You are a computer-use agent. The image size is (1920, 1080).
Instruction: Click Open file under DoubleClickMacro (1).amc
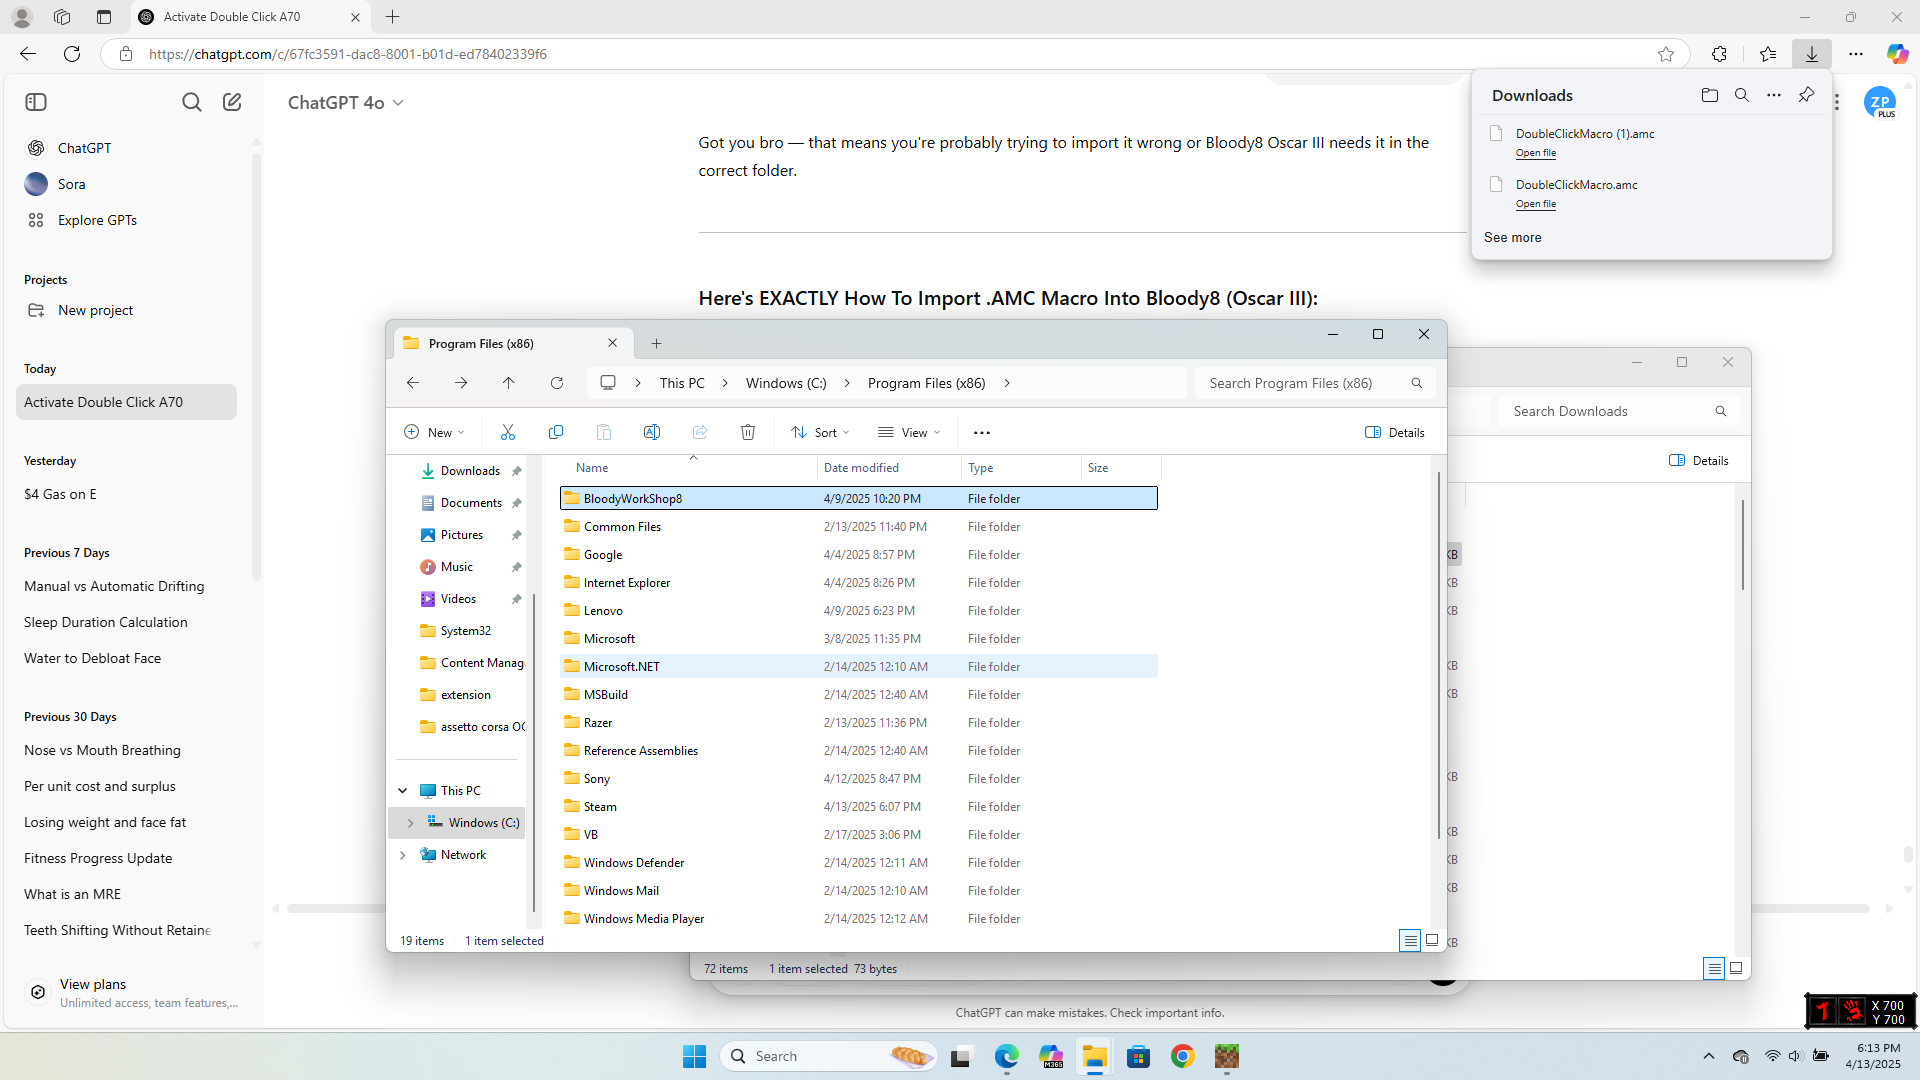(x=1535, y=153)
